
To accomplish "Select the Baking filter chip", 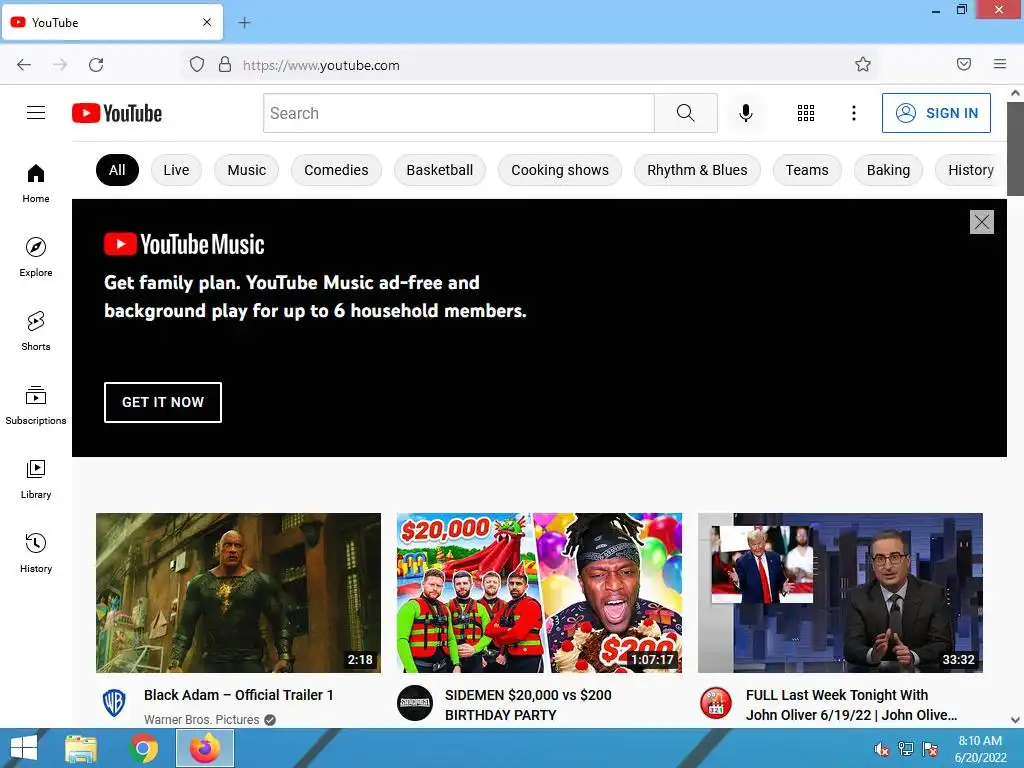I will (888, 170).
